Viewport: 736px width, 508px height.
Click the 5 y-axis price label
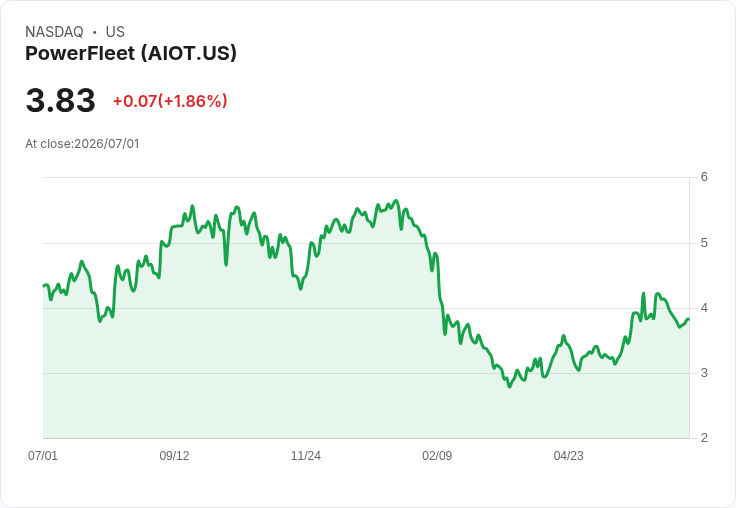(704, 243)
